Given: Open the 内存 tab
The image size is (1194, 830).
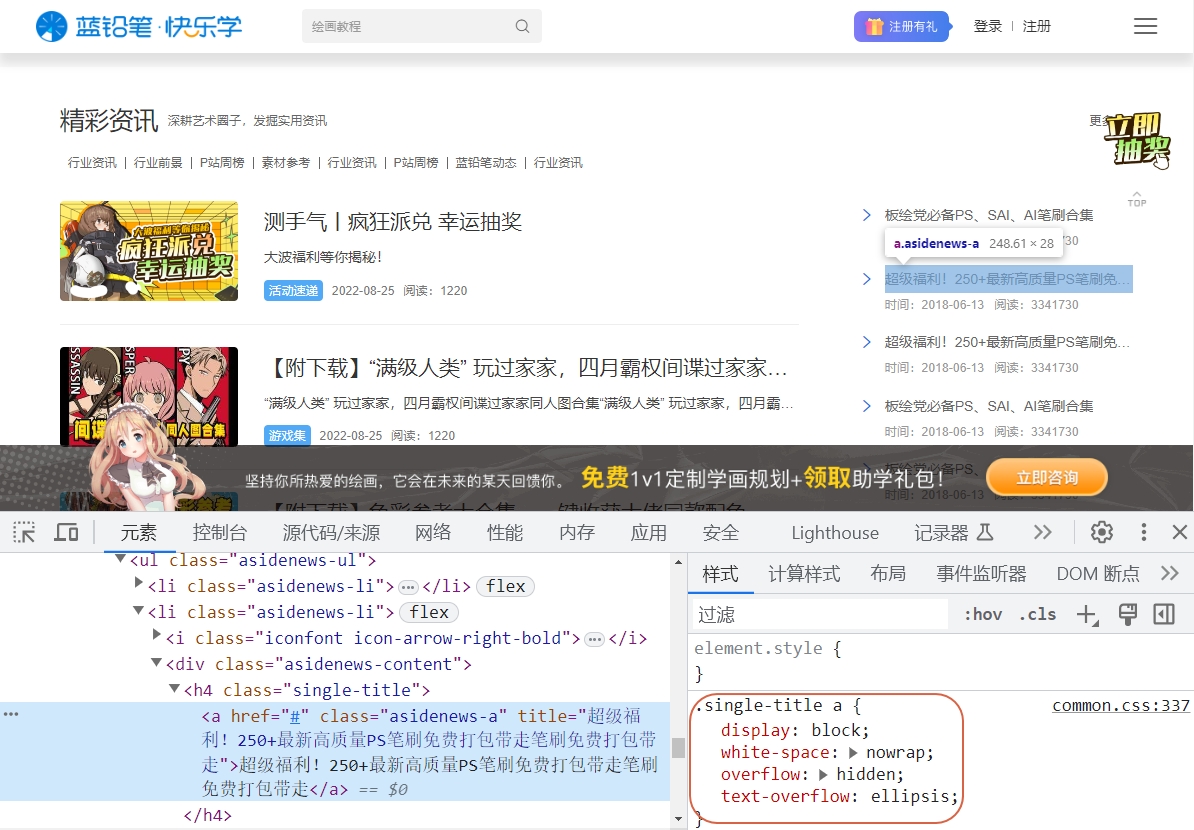Looking at the screenshot, I should coord(576,532).
